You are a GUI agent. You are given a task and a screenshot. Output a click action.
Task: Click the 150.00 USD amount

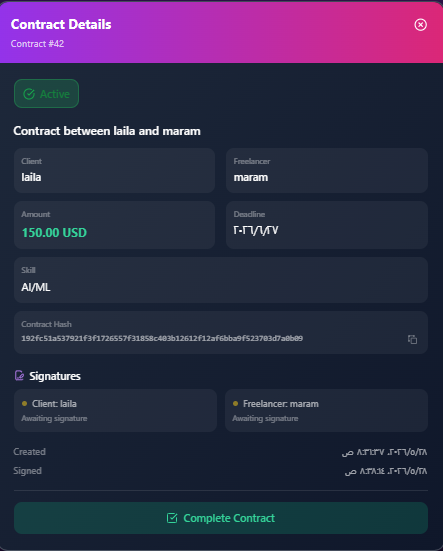[x=54, y=233]
